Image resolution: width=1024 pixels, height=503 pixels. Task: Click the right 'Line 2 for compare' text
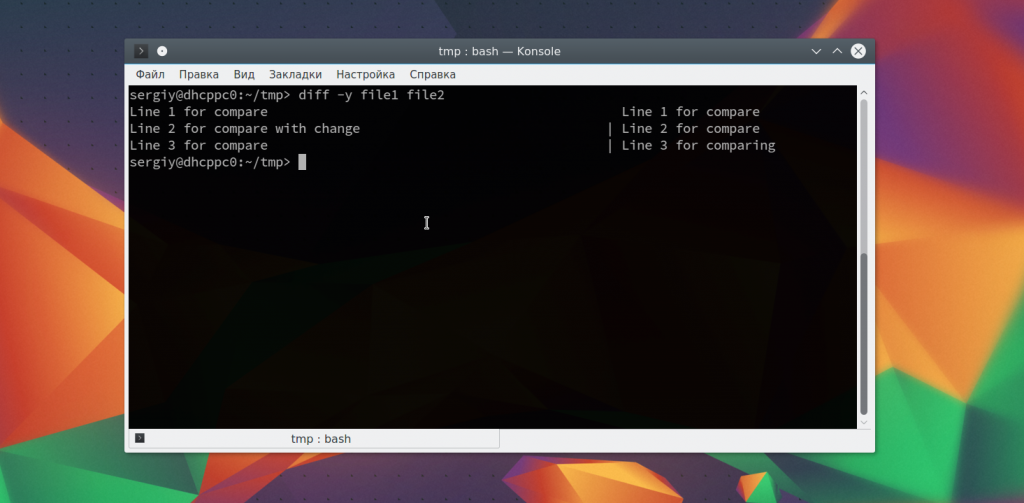coord(690,129)
